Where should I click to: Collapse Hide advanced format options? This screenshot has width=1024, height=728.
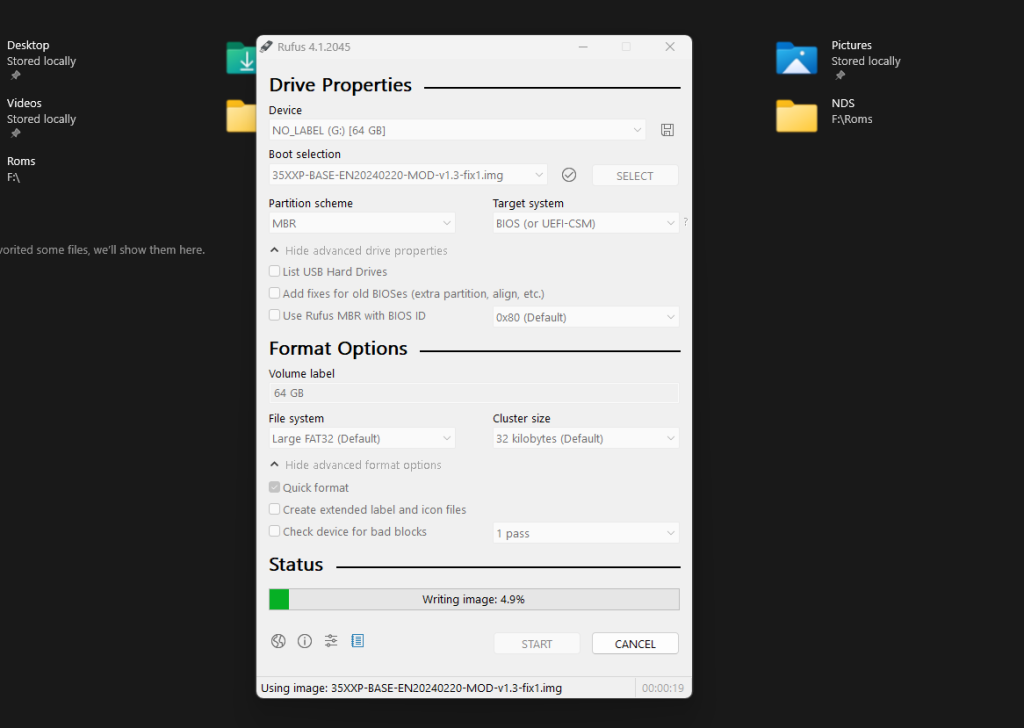pyautogui.click(x=356, y=465)
